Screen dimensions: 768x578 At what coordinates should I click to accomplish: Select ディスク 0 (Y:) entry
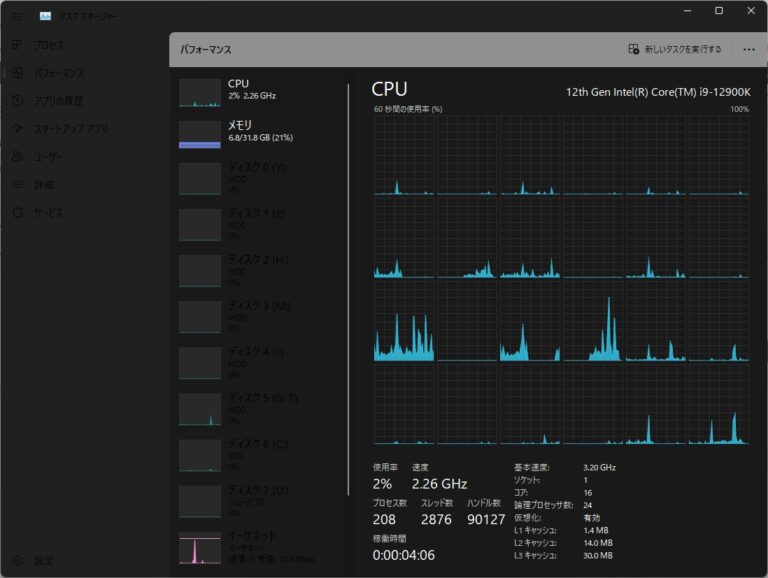coord(255,178)
